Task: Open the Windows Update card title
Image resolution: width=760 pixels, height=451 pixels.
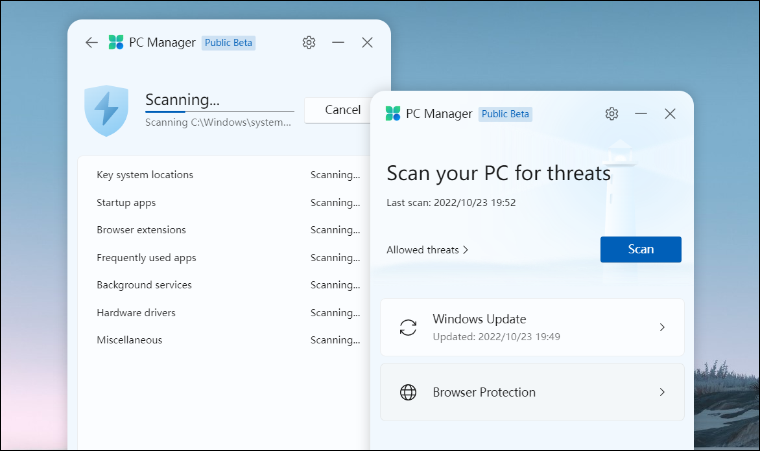Action: (x=479, y=319)
